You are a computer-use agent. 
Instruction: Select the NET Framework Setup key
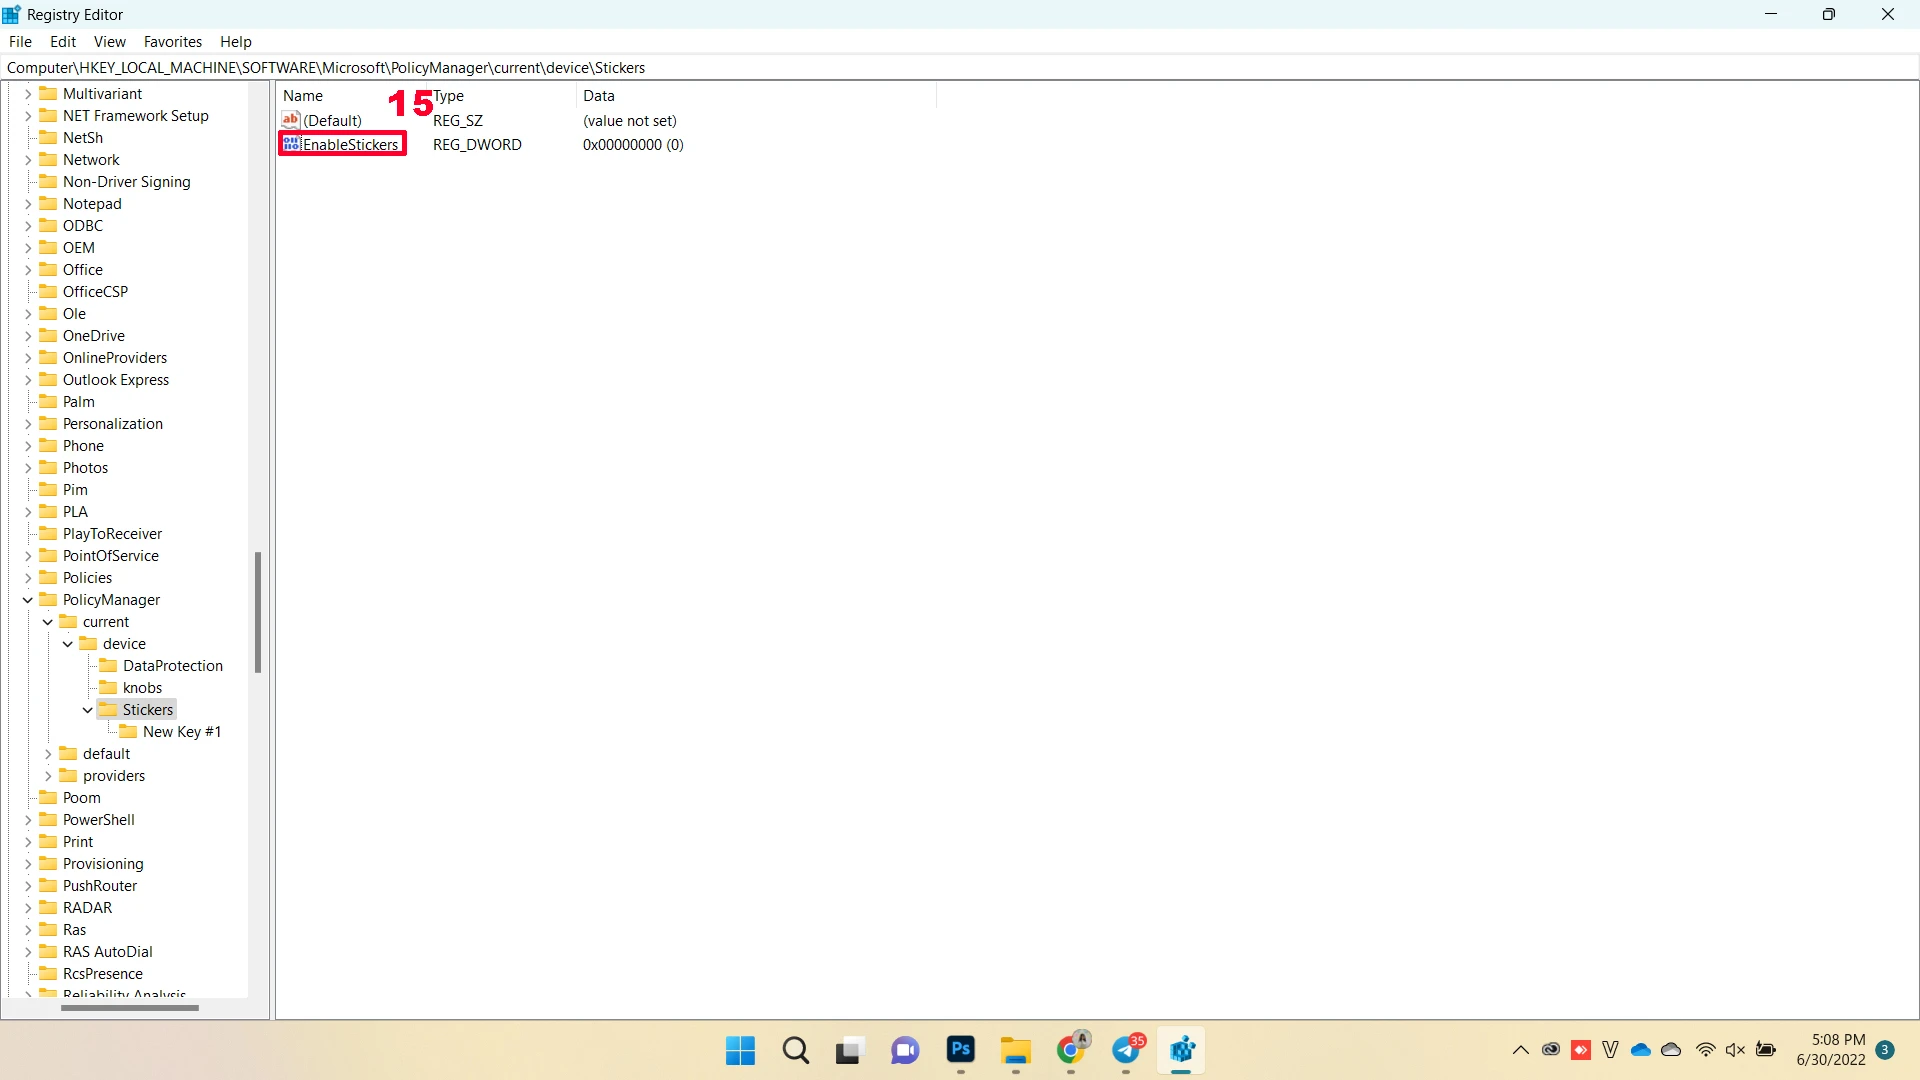click(135, 116)
